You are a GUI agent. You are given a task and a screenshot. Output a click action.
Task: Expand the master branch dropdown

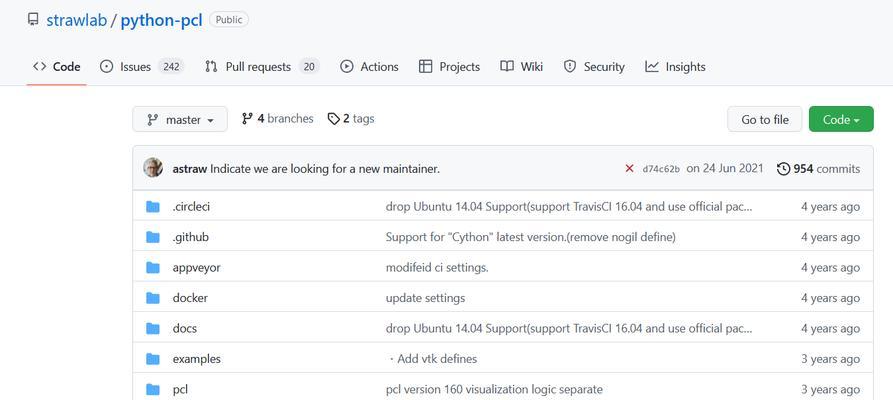click(180, 119)
